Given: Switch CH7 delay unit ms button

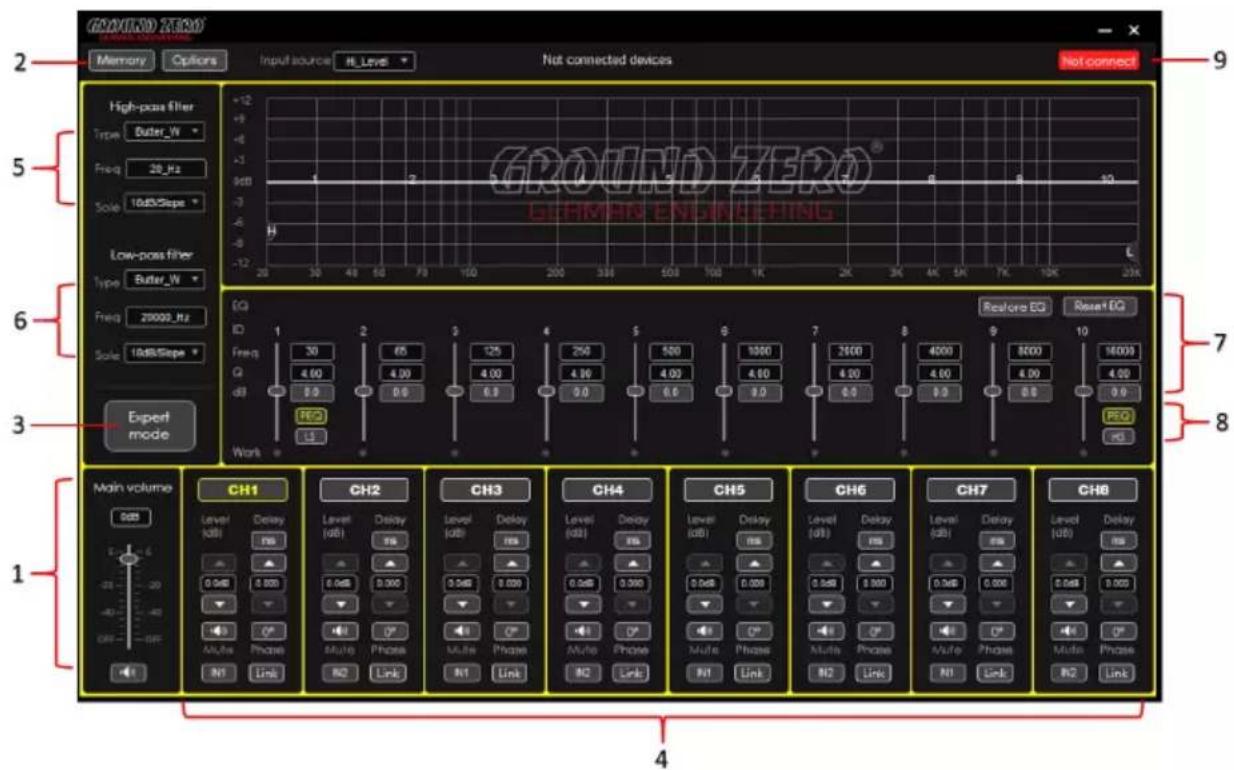Looking at the screenshot, I should 996,540.
